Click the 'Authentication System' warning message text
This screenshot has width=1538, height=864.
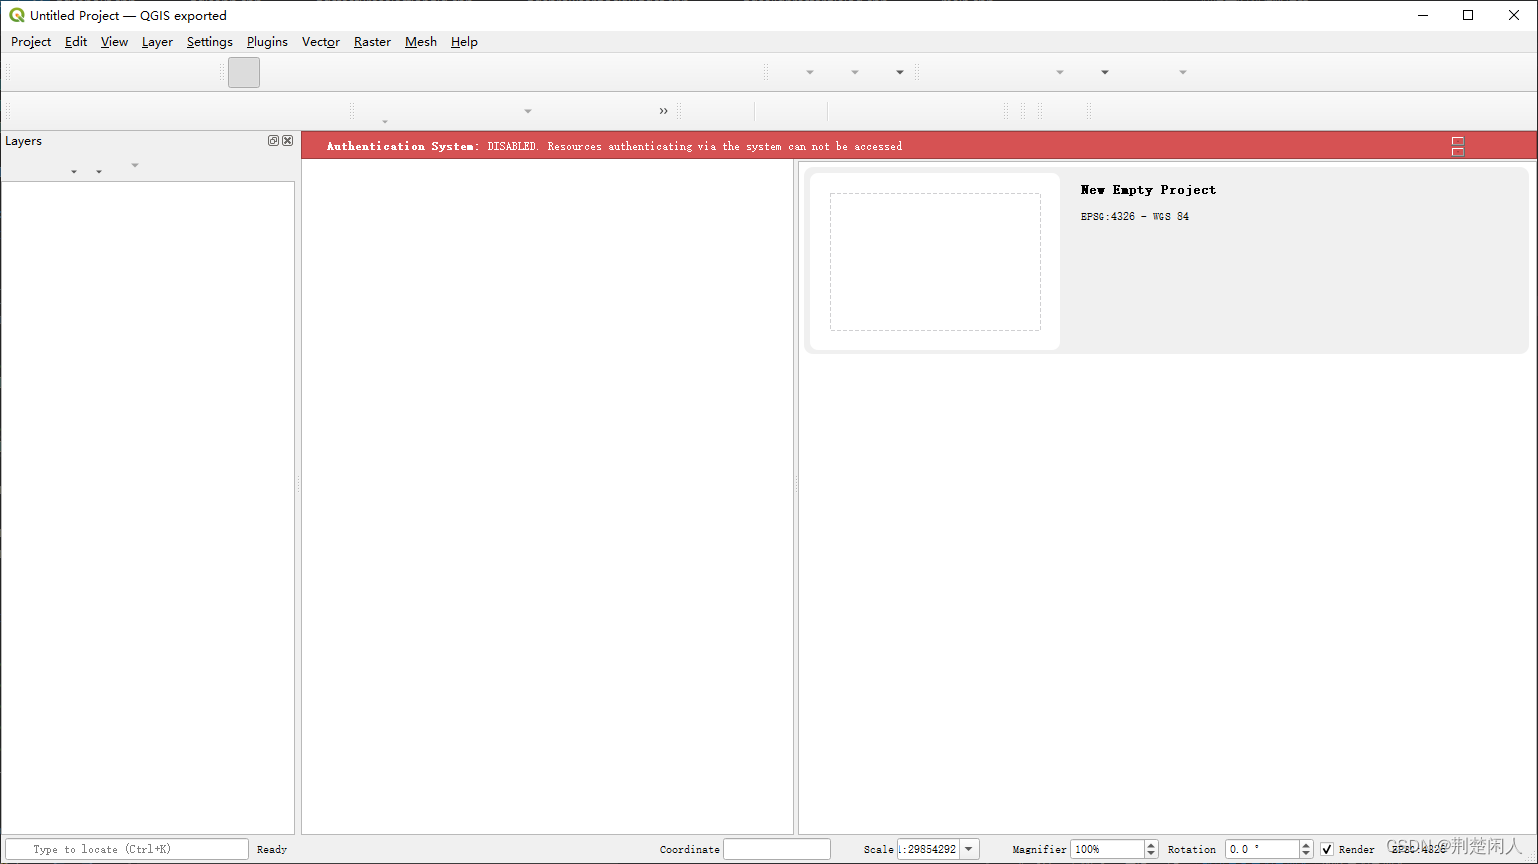614,146
